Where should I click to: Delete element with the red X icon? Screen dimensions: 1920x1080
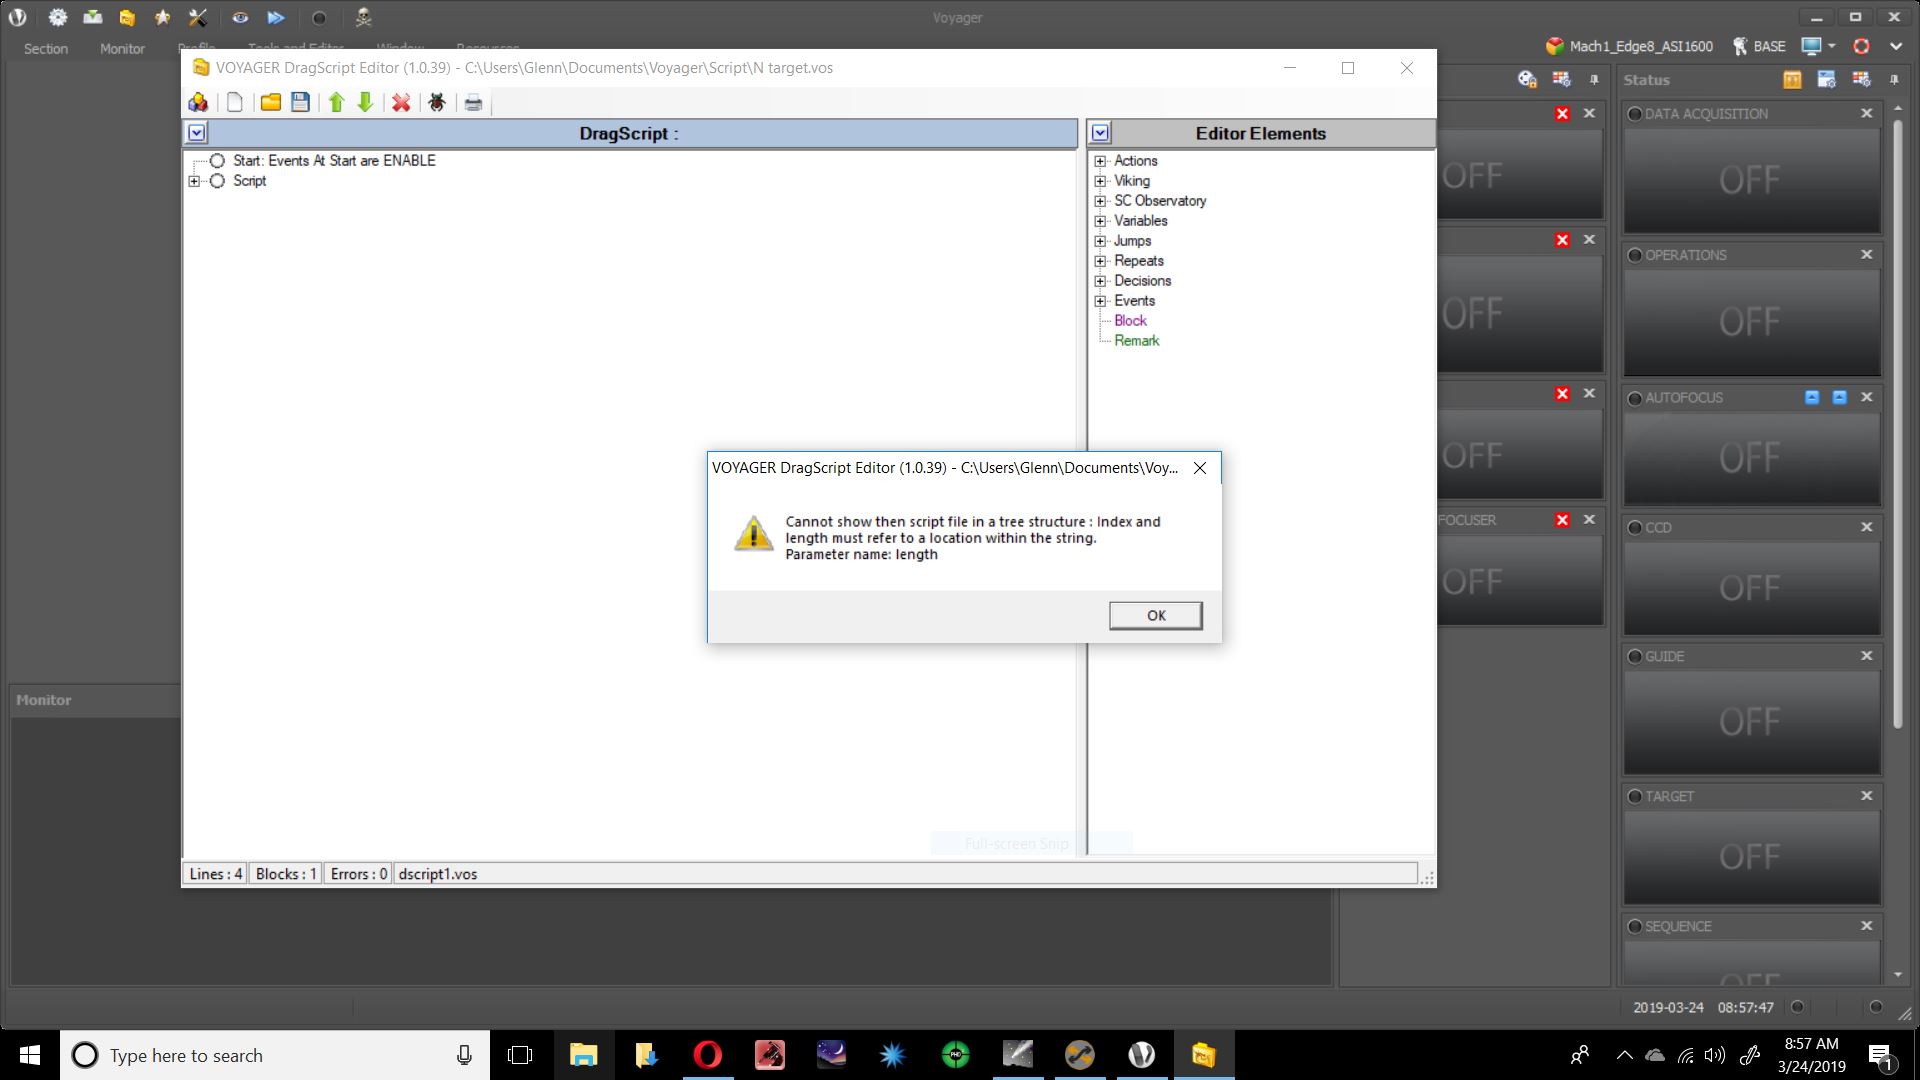click(401, 102)
